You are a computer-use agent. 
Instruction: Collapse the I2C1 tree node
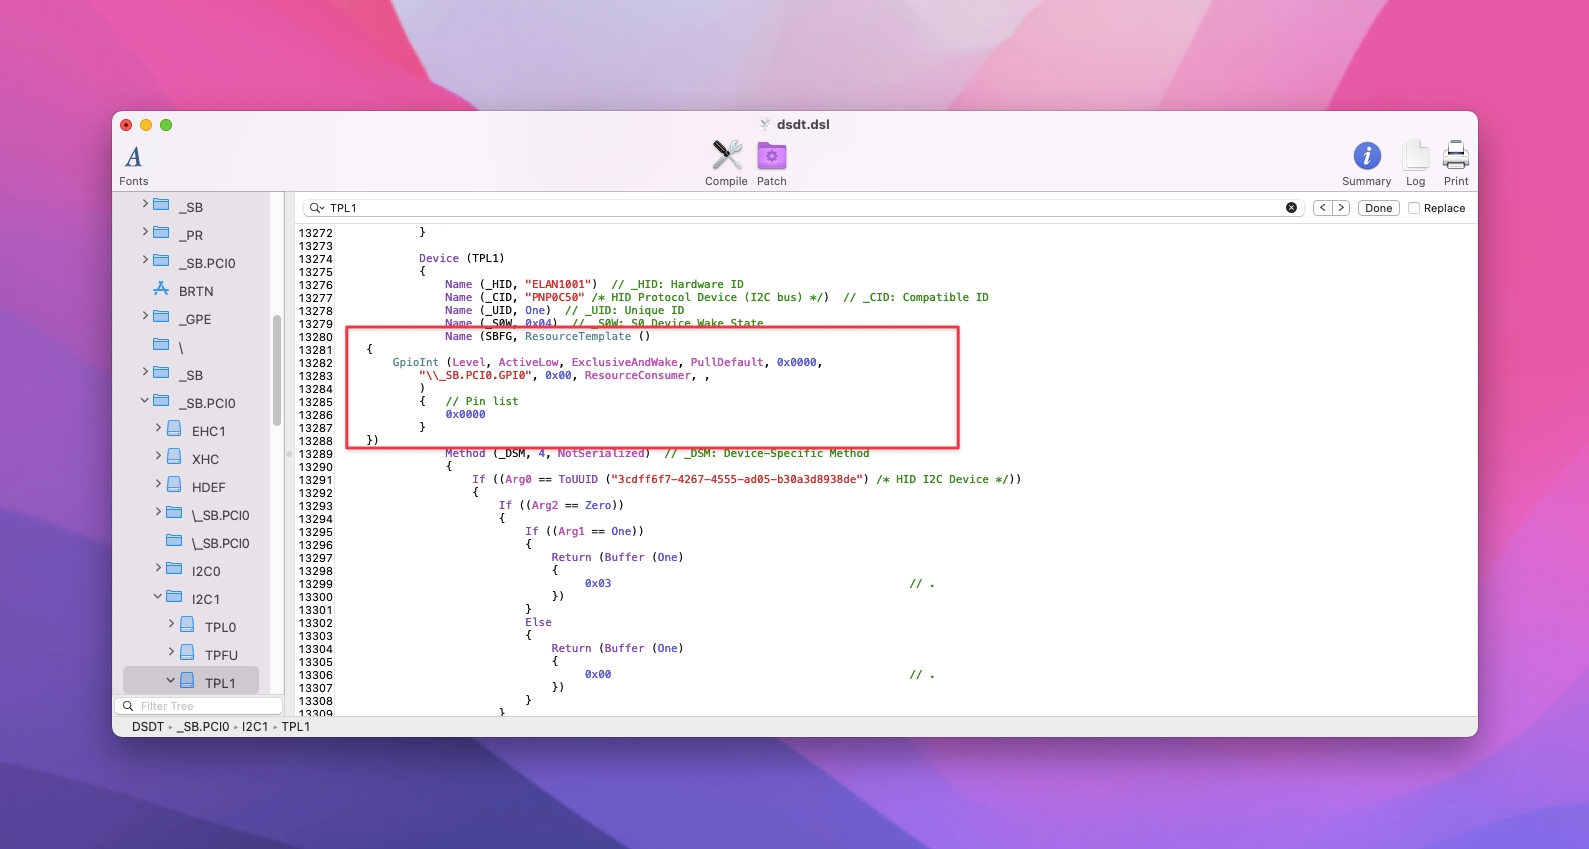point(158,597)
